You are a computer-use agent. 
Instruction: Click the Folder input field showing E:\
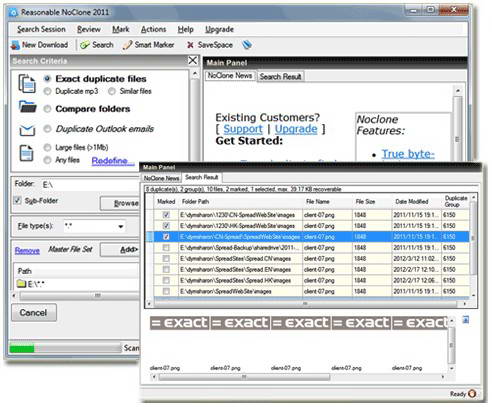(90, 184)
